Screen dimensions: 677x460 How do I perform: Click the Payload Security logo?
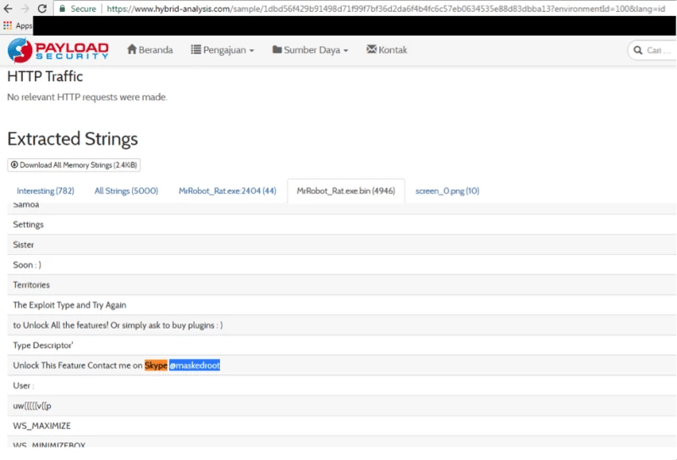pyautogui.click(x=58, y=50)
